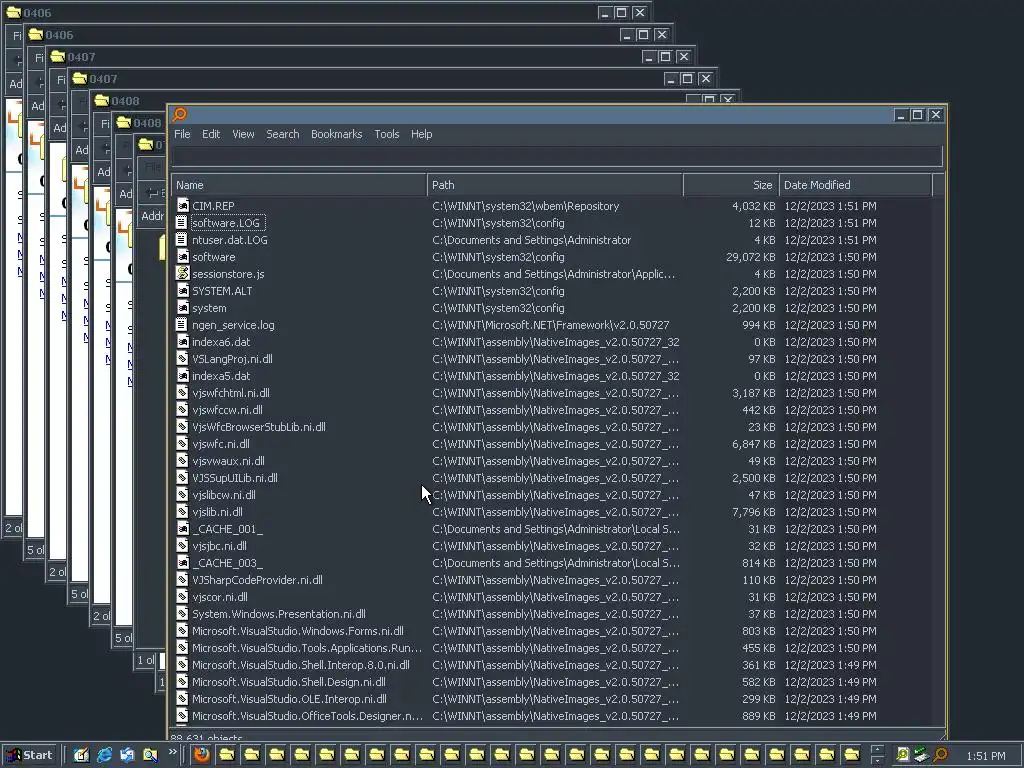Click the DLL icon beside VSLangProj.ni.dll

coord(183,359)
